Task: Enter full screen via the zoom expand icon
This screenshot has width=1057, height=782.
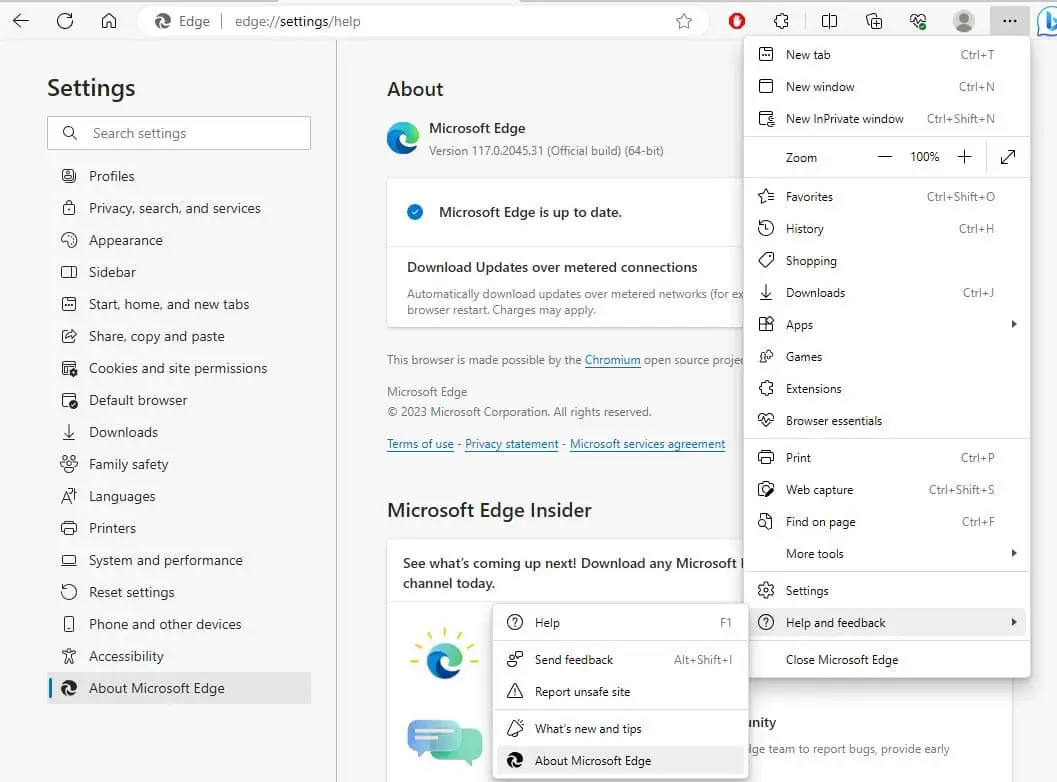Action: pyautogui.click(x=1007, y=156)
